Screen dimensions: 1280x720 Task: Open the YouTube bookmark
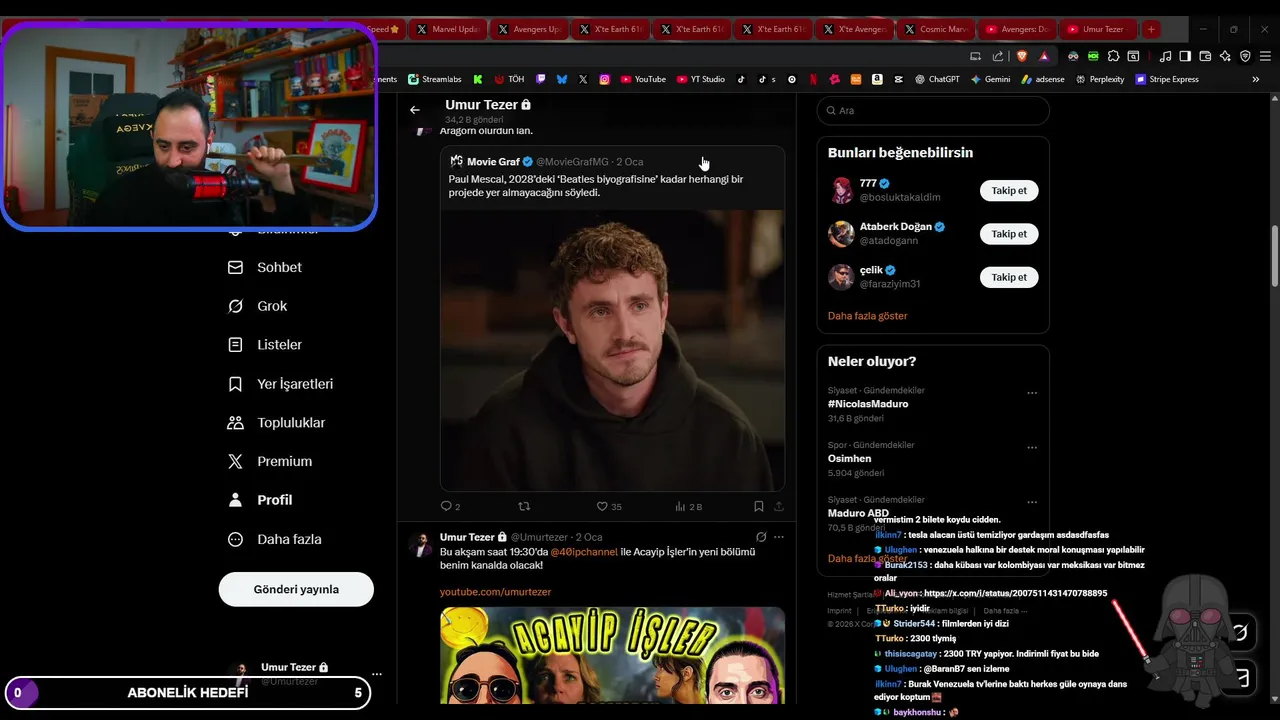click(x=642, y=79)
